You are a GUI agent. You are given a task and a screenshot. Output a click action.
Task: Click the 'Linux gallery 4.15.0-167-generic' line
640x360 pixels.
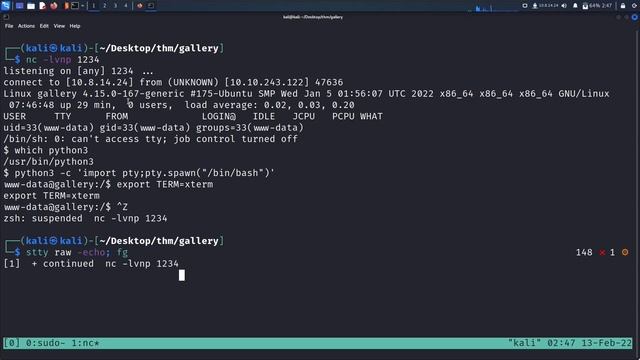pos(306,94)
